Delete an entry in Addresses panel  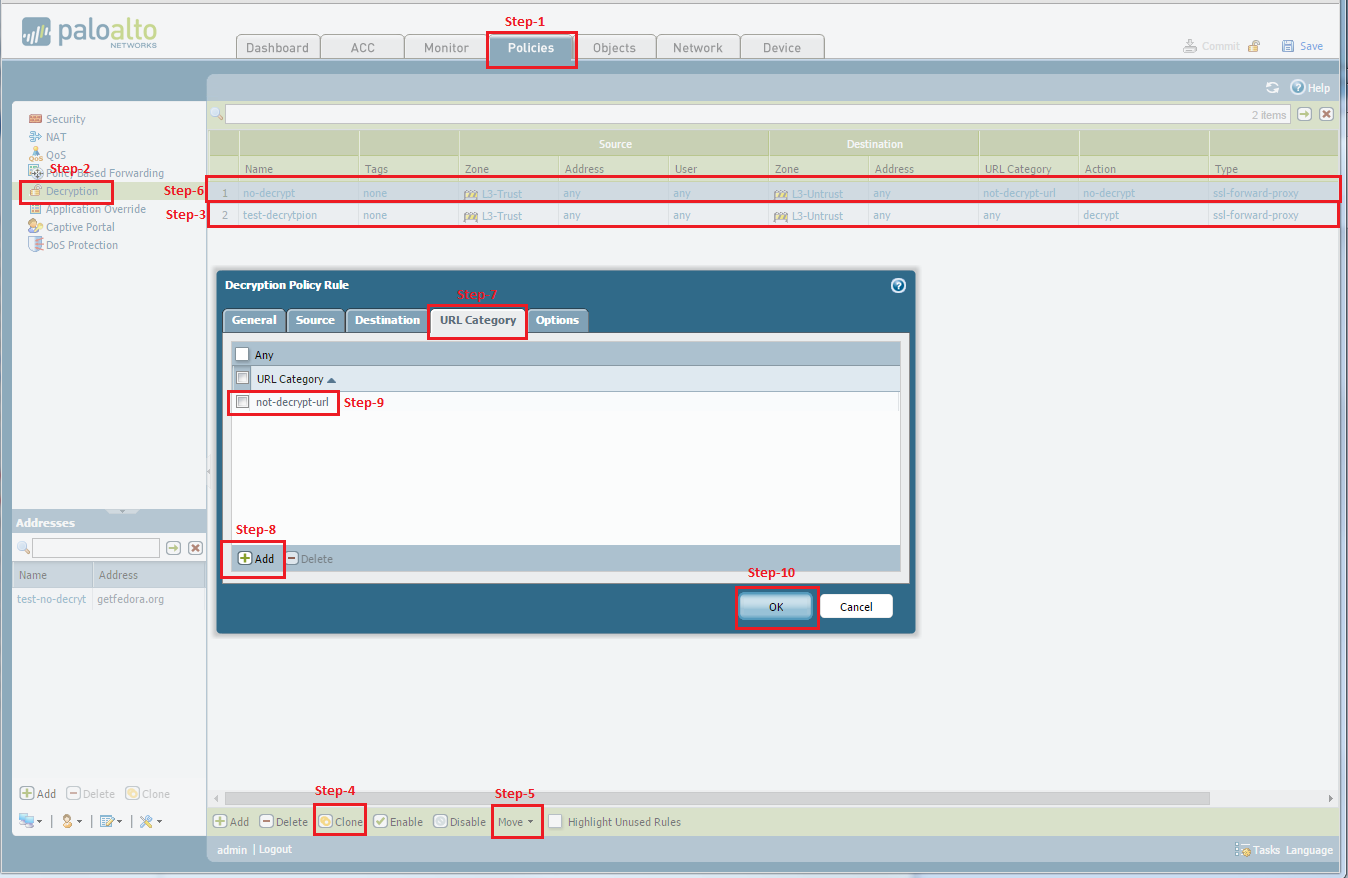(91, 794)
